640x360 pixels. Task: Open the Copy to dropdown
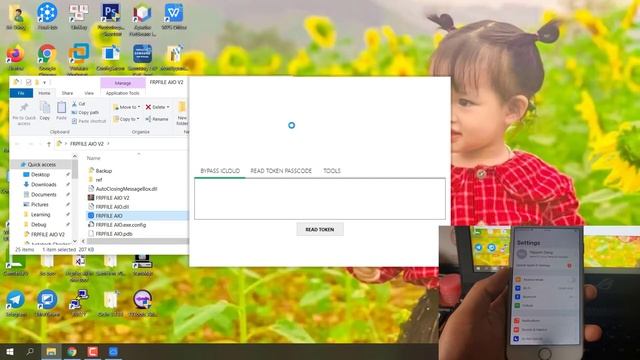pos(126,119)
